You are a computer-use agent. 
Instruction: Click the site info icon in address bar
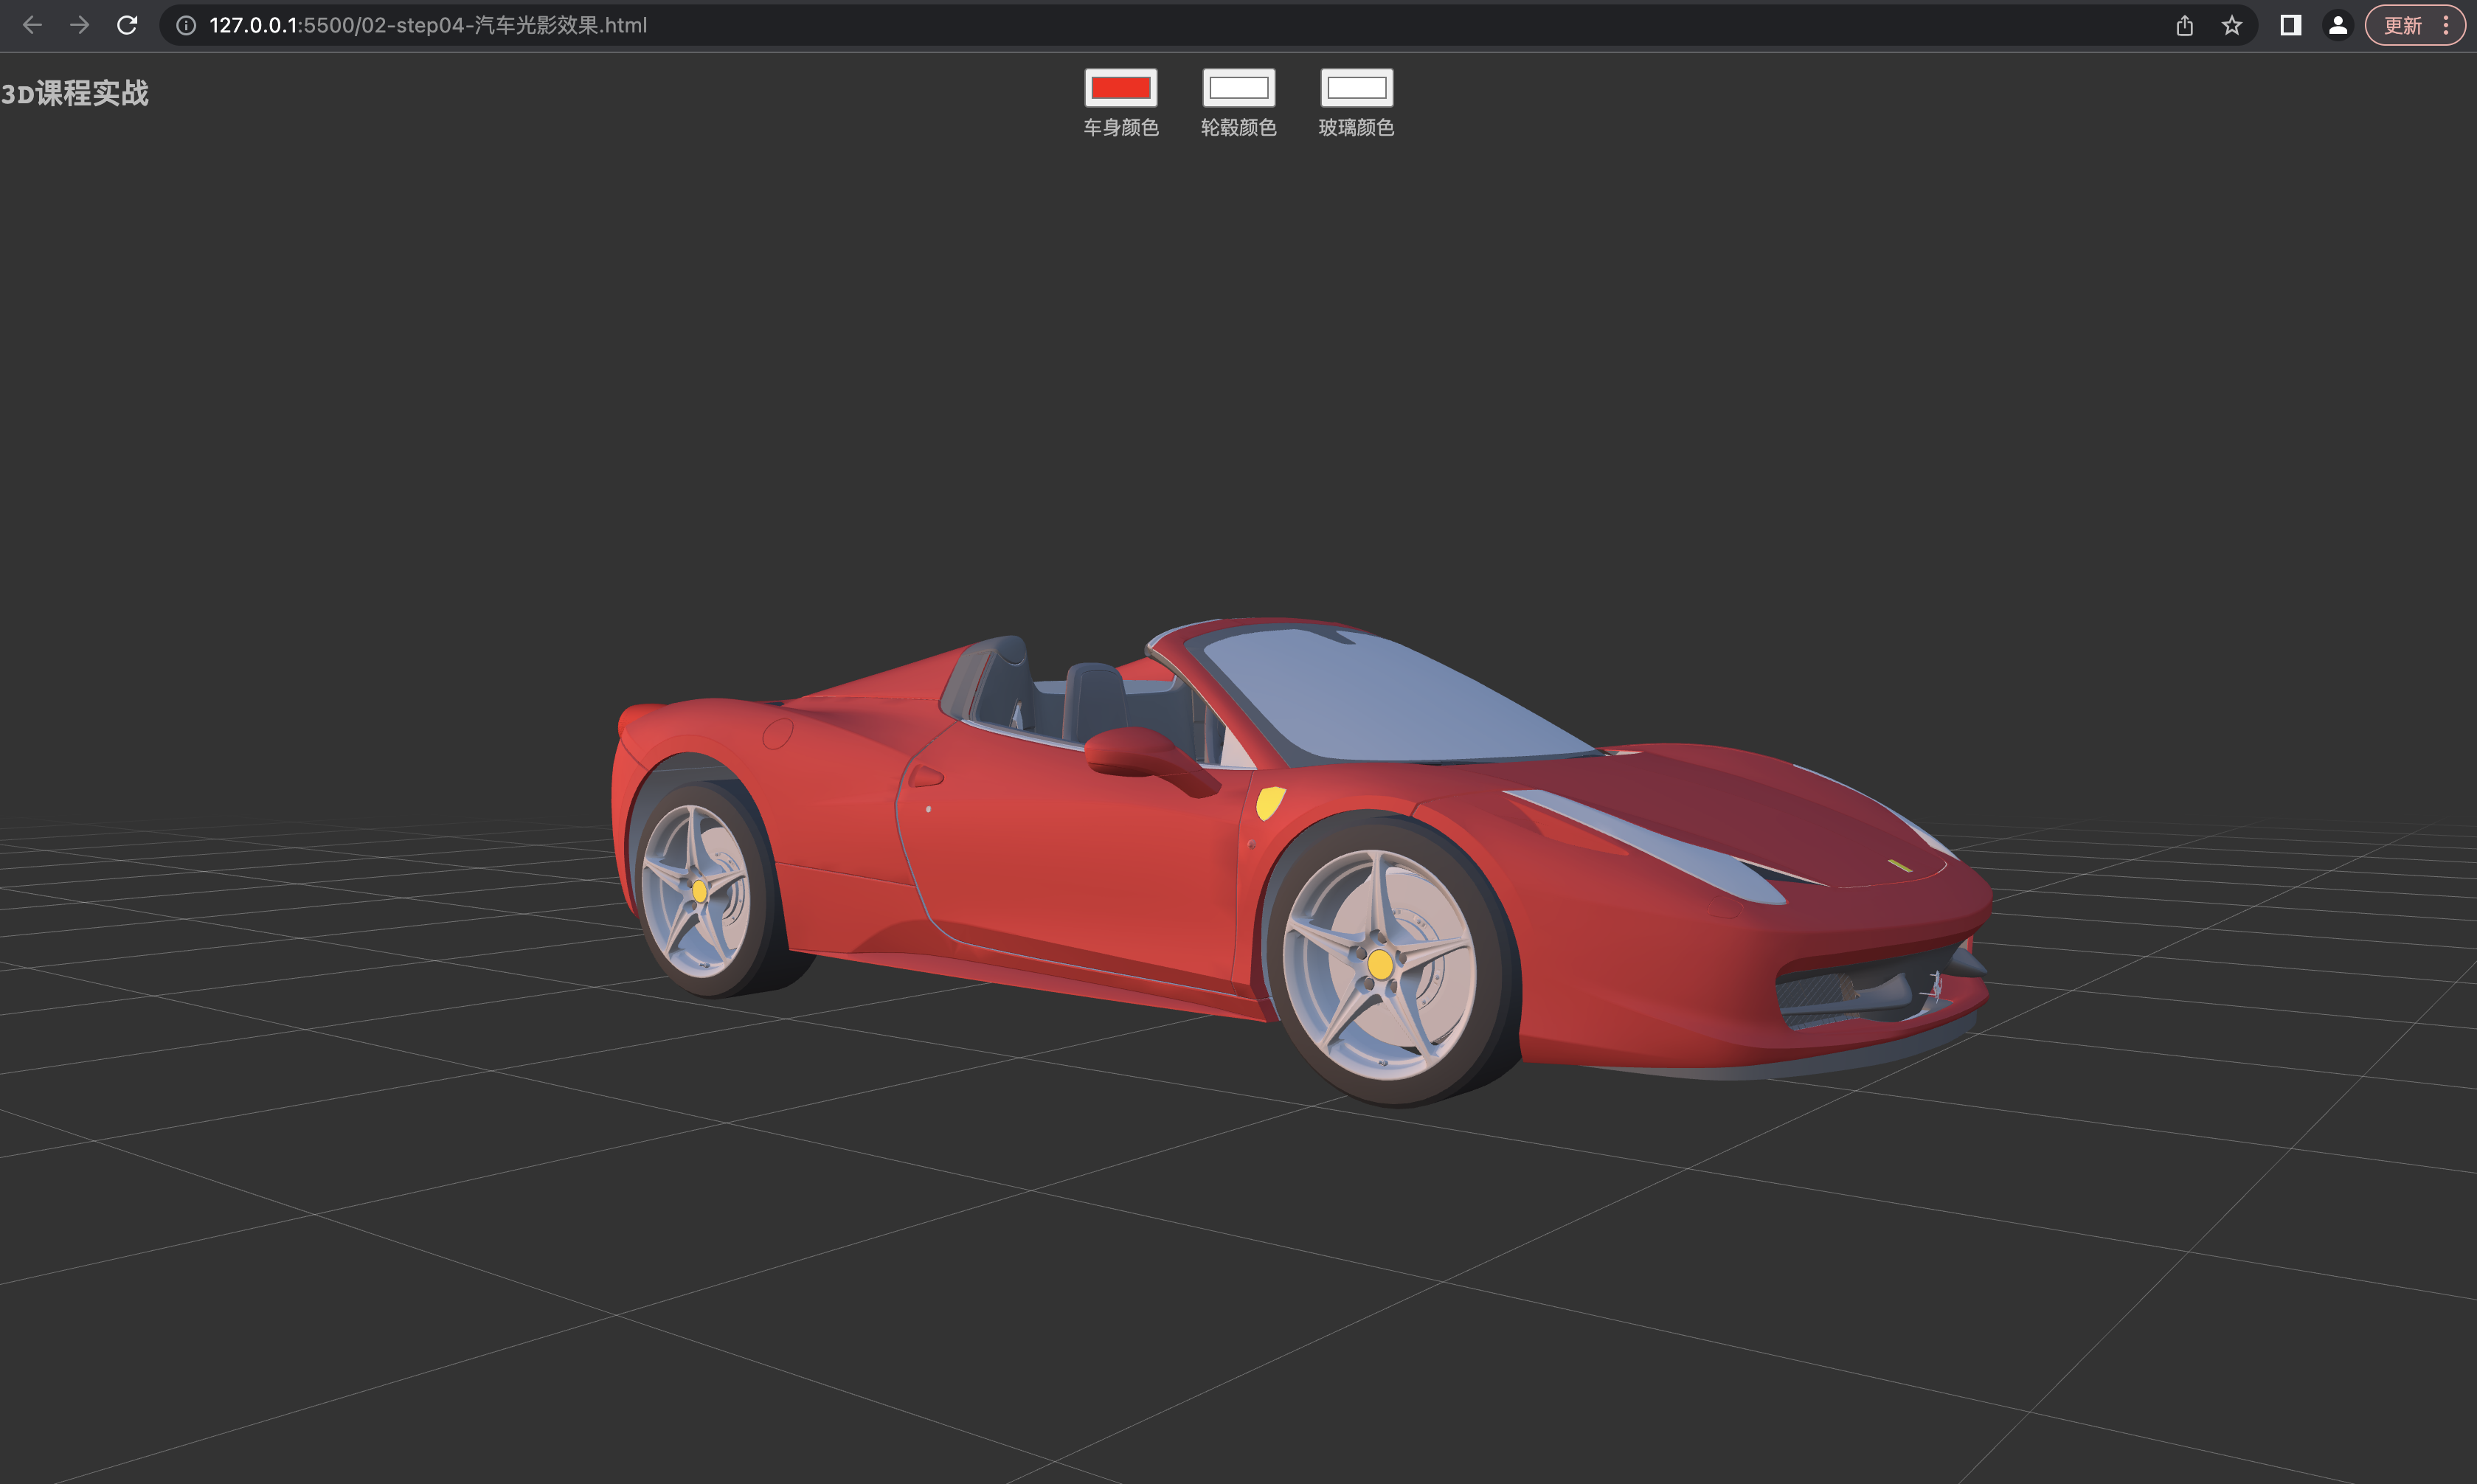point(186,25)
